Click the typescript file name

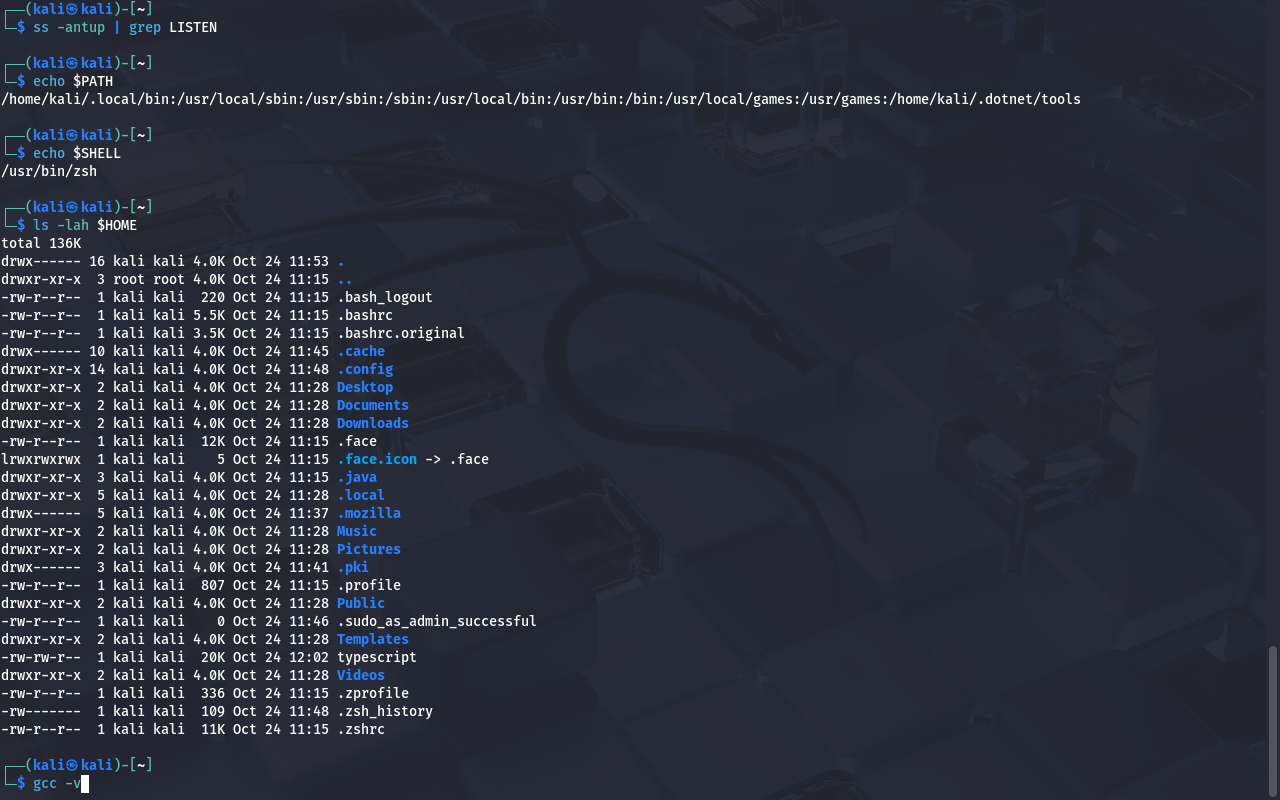(376, 657)
